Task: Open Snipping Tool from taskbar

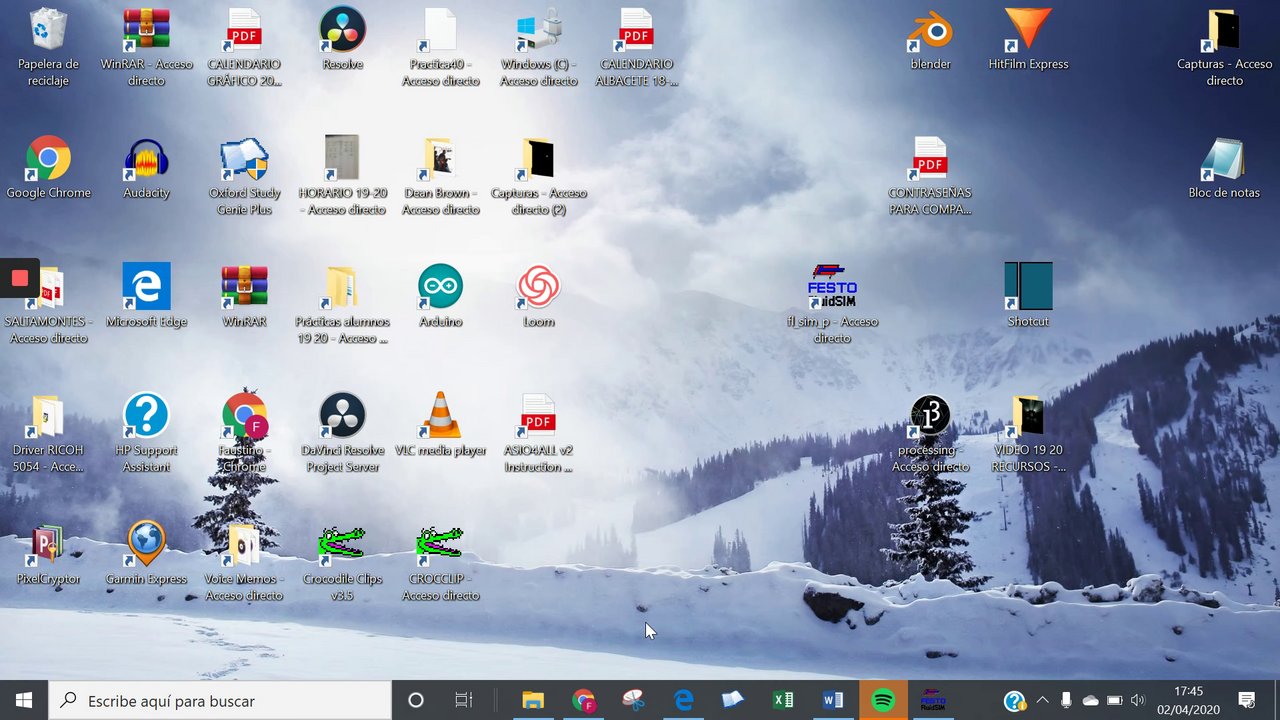Action: click(633, 701)
